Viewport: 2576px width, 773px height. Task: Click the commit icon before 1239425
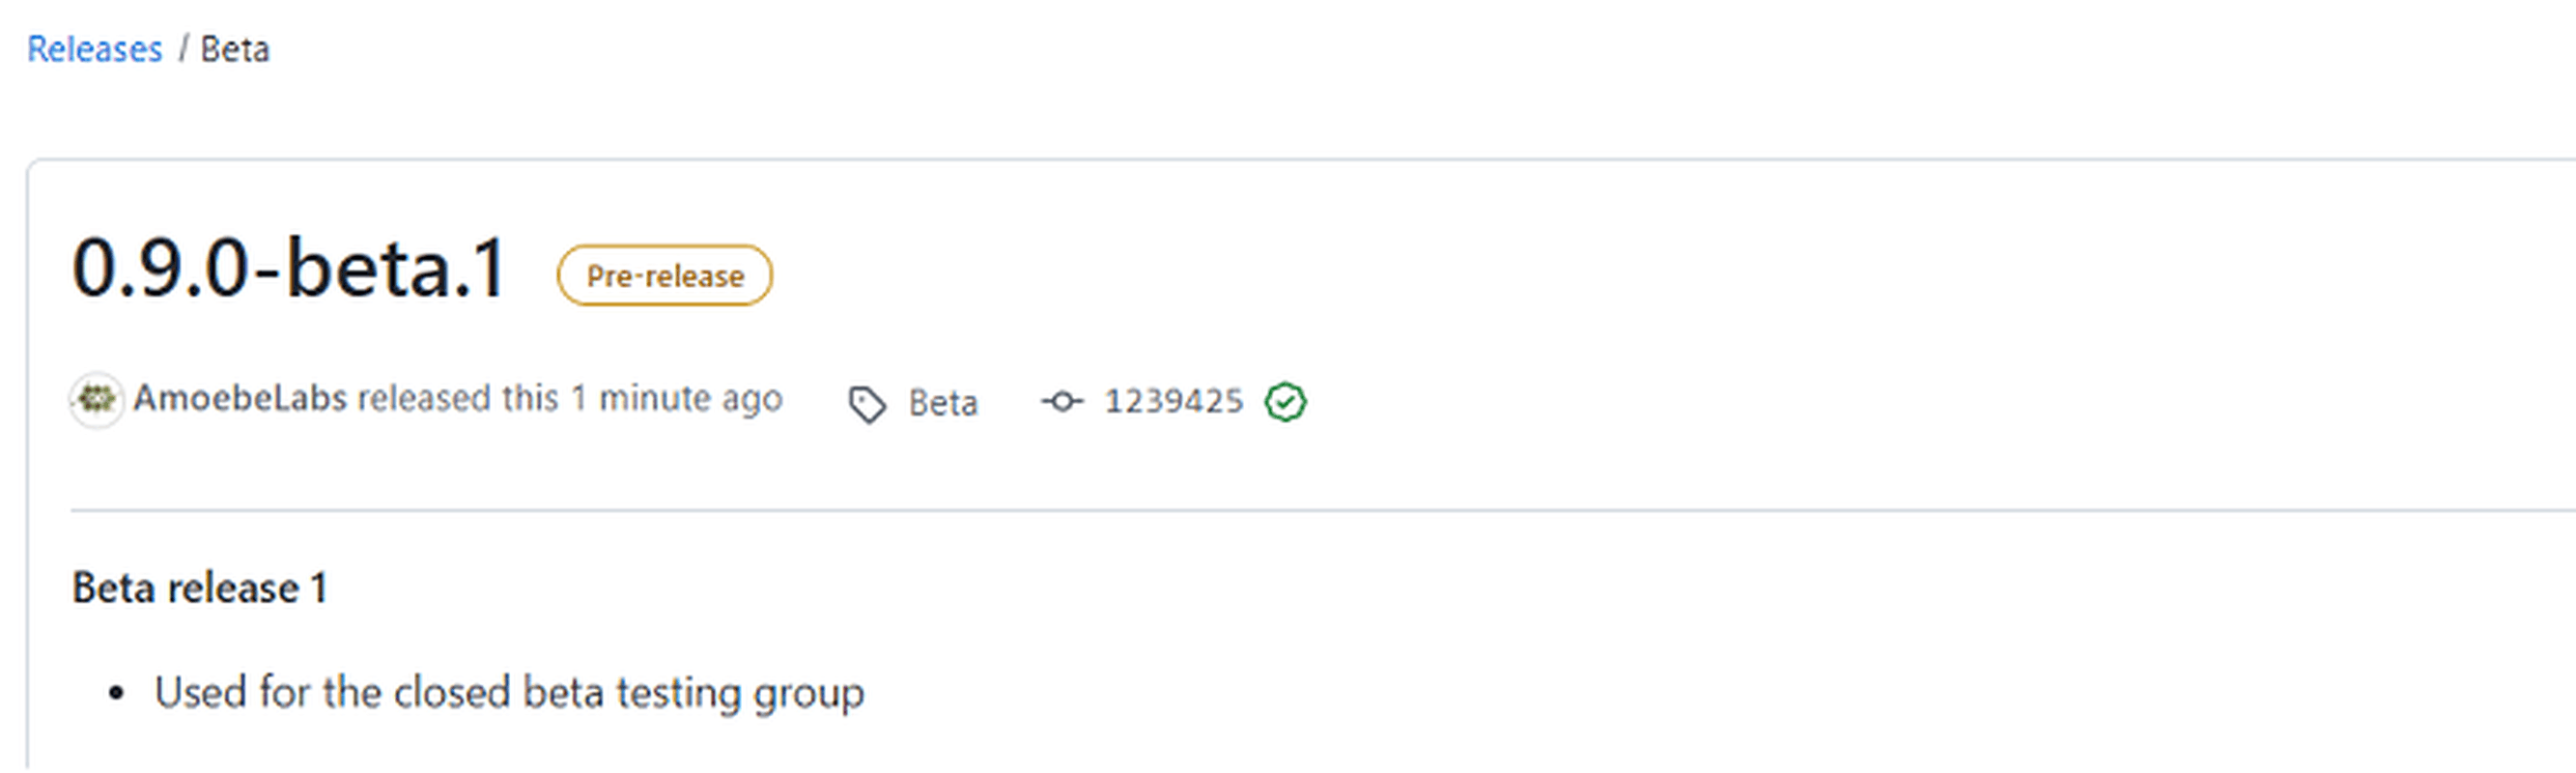click(1062, 402)
